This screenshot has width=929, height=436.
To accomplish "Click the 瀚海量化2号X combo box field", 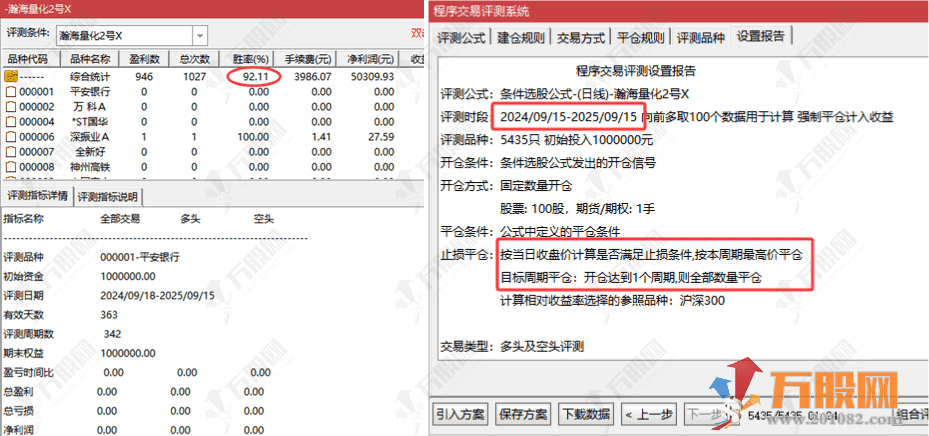I will coord(132,36).
